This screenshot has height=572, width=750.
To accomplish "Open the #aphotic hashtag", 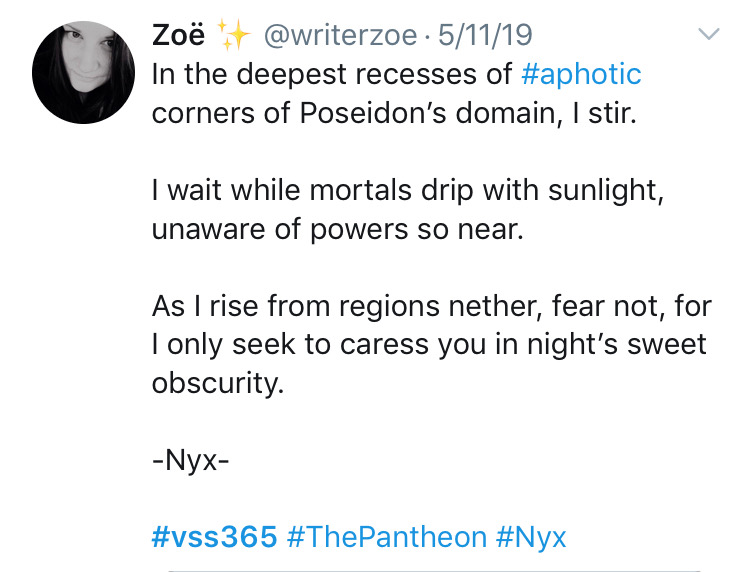I will [x=581, y=75].
